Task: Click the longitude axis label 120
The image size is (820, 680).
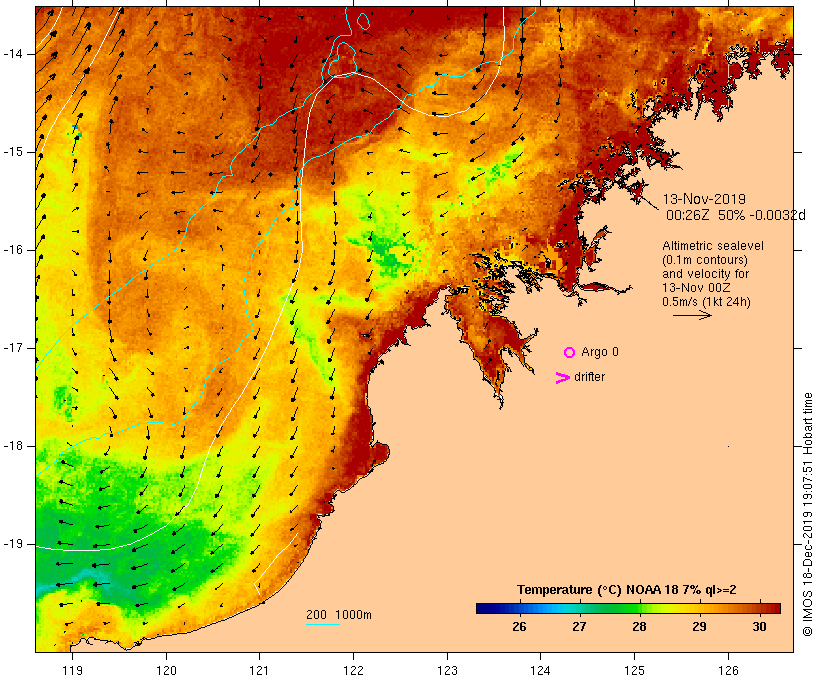Action: (166, 670)
